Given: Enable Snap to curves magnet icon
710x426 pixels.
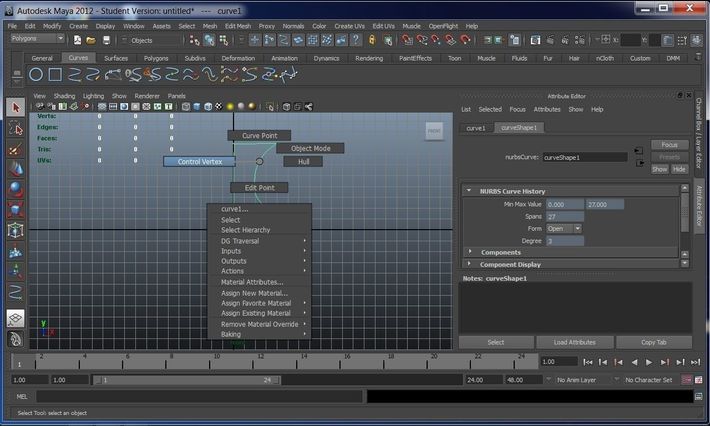Looking at the screenshot, I should (x=422, y=40).
